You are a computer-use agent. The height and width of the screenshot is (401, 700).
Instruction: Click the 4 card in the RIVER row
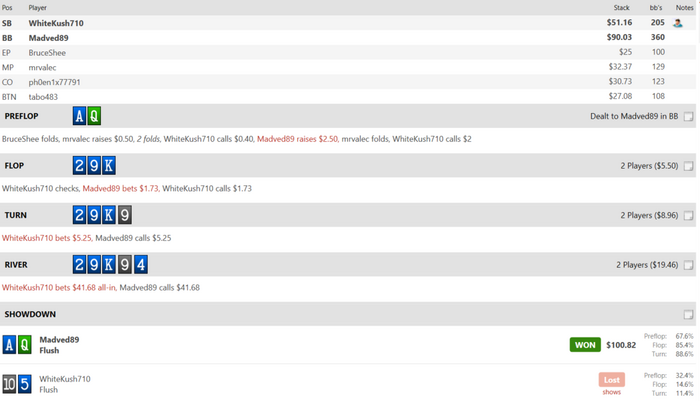pyautogui.click(x=141, y=265)
